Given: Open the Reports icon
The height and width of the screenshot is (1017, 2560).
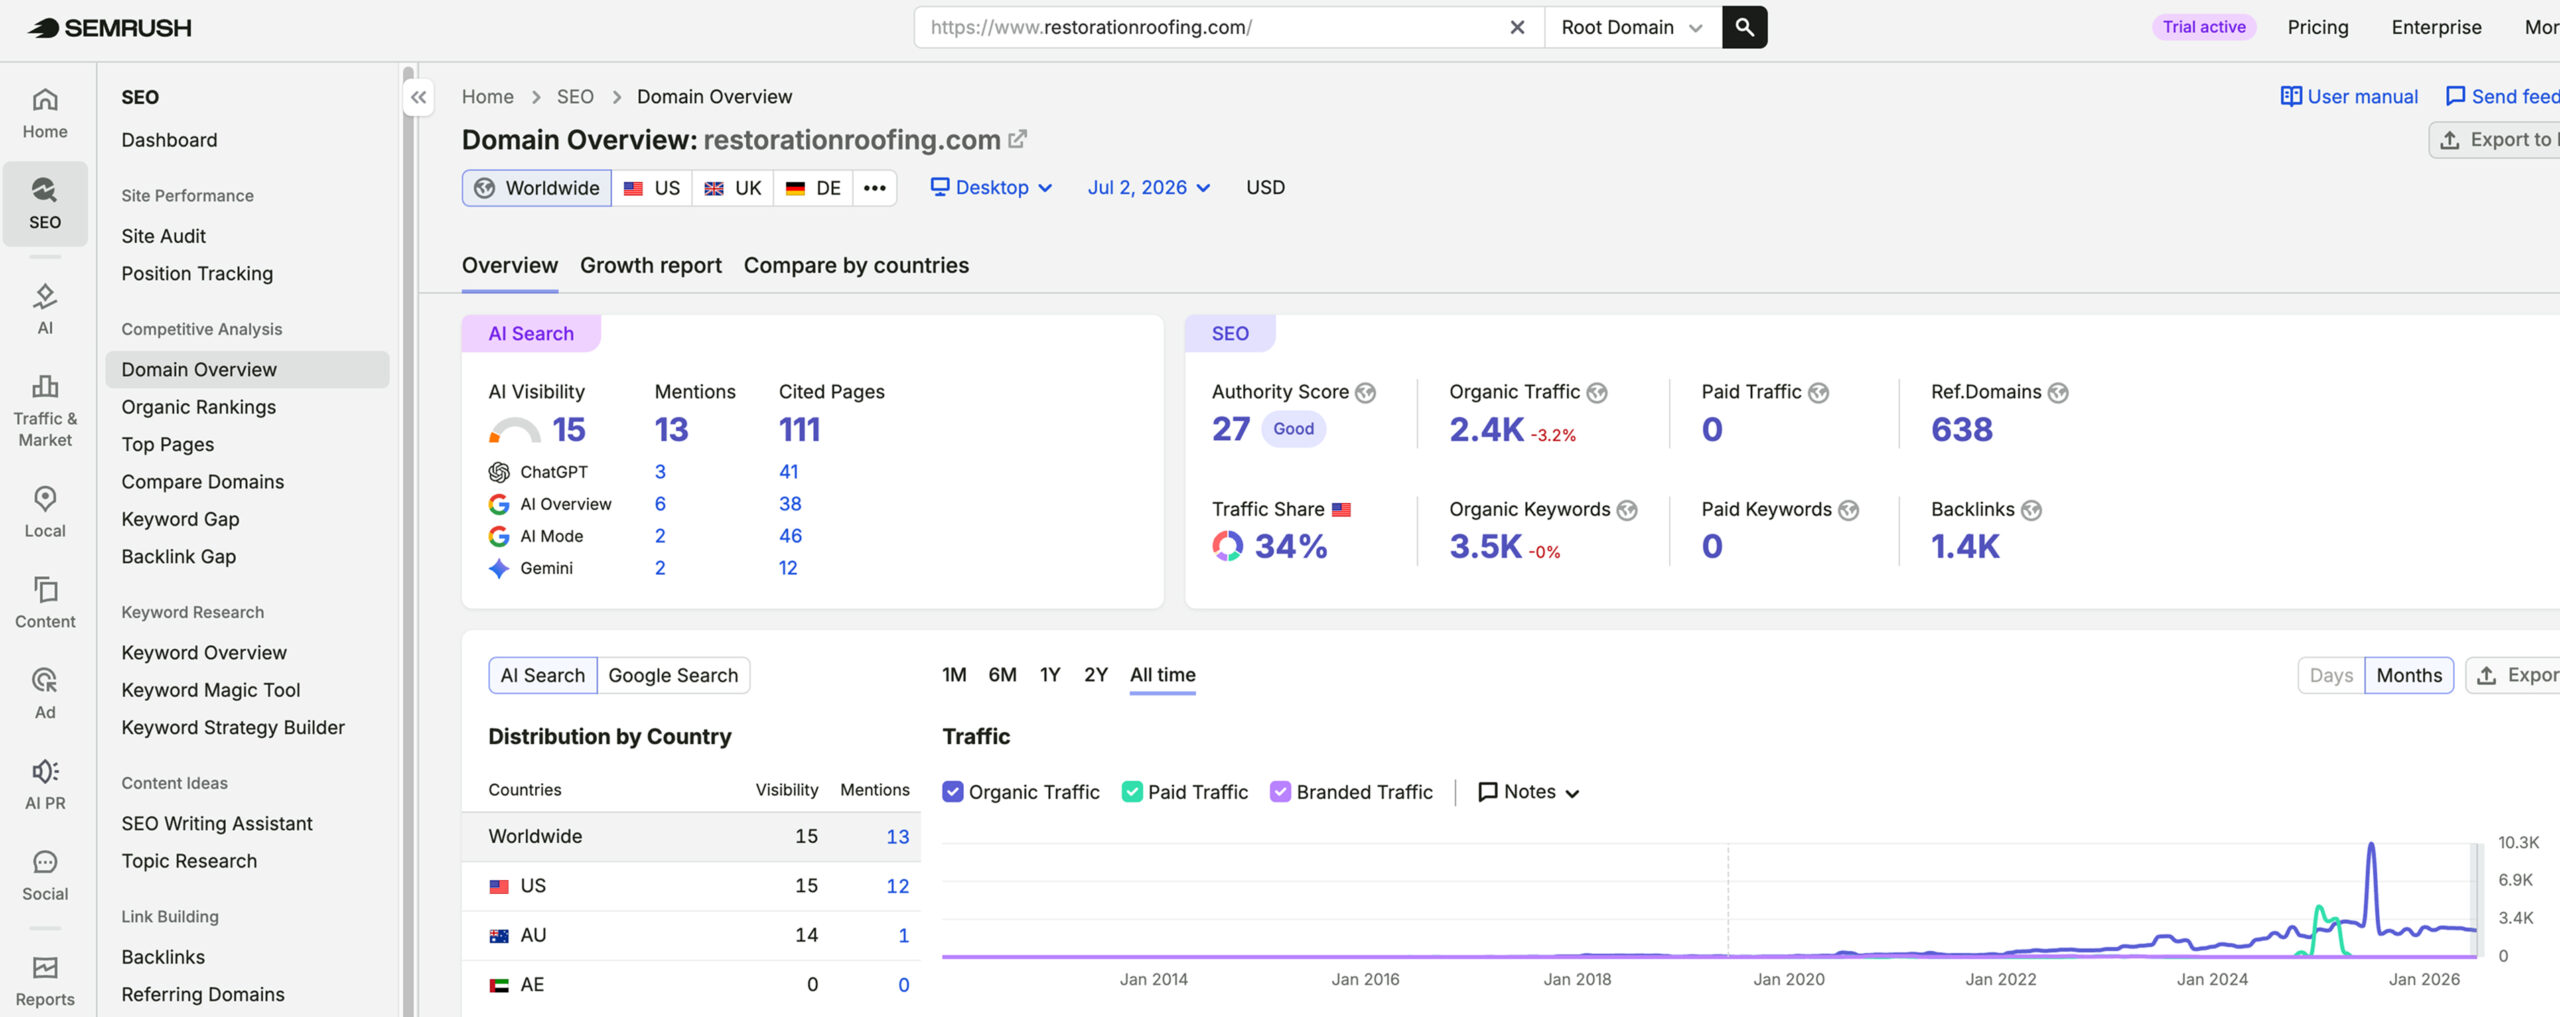Looking at the screenshot, I should pyautogui.click(x=45, y=981).
